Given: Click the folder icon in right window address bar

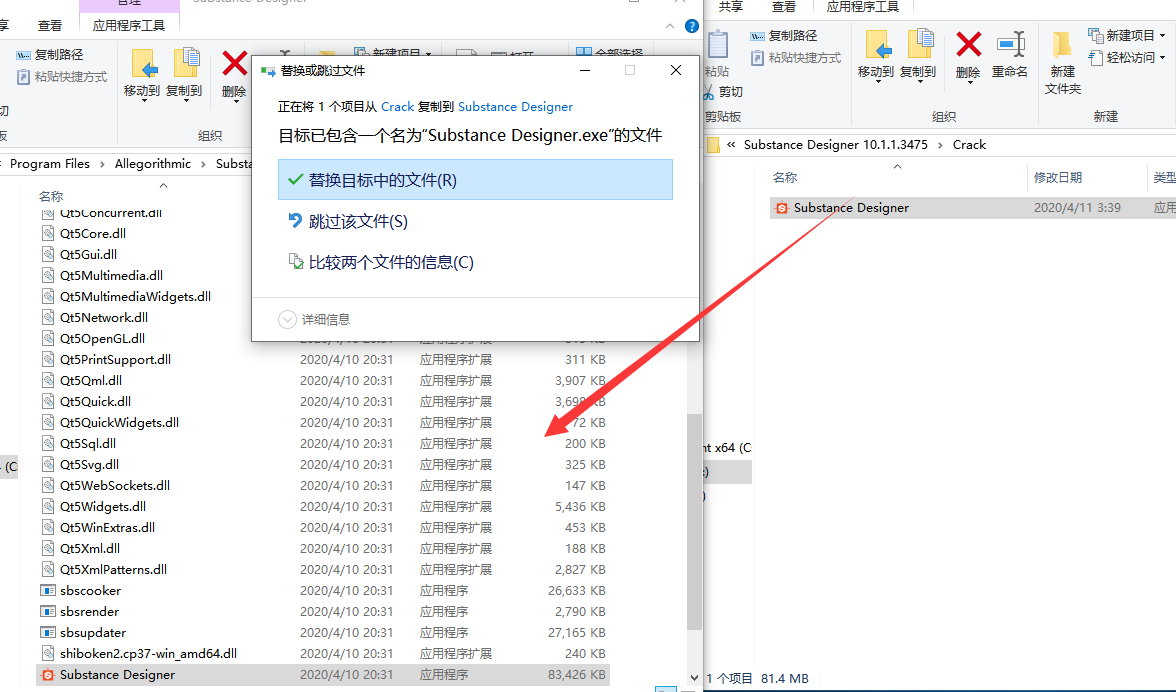Looking at the screenshot, I should click(712, 145).
